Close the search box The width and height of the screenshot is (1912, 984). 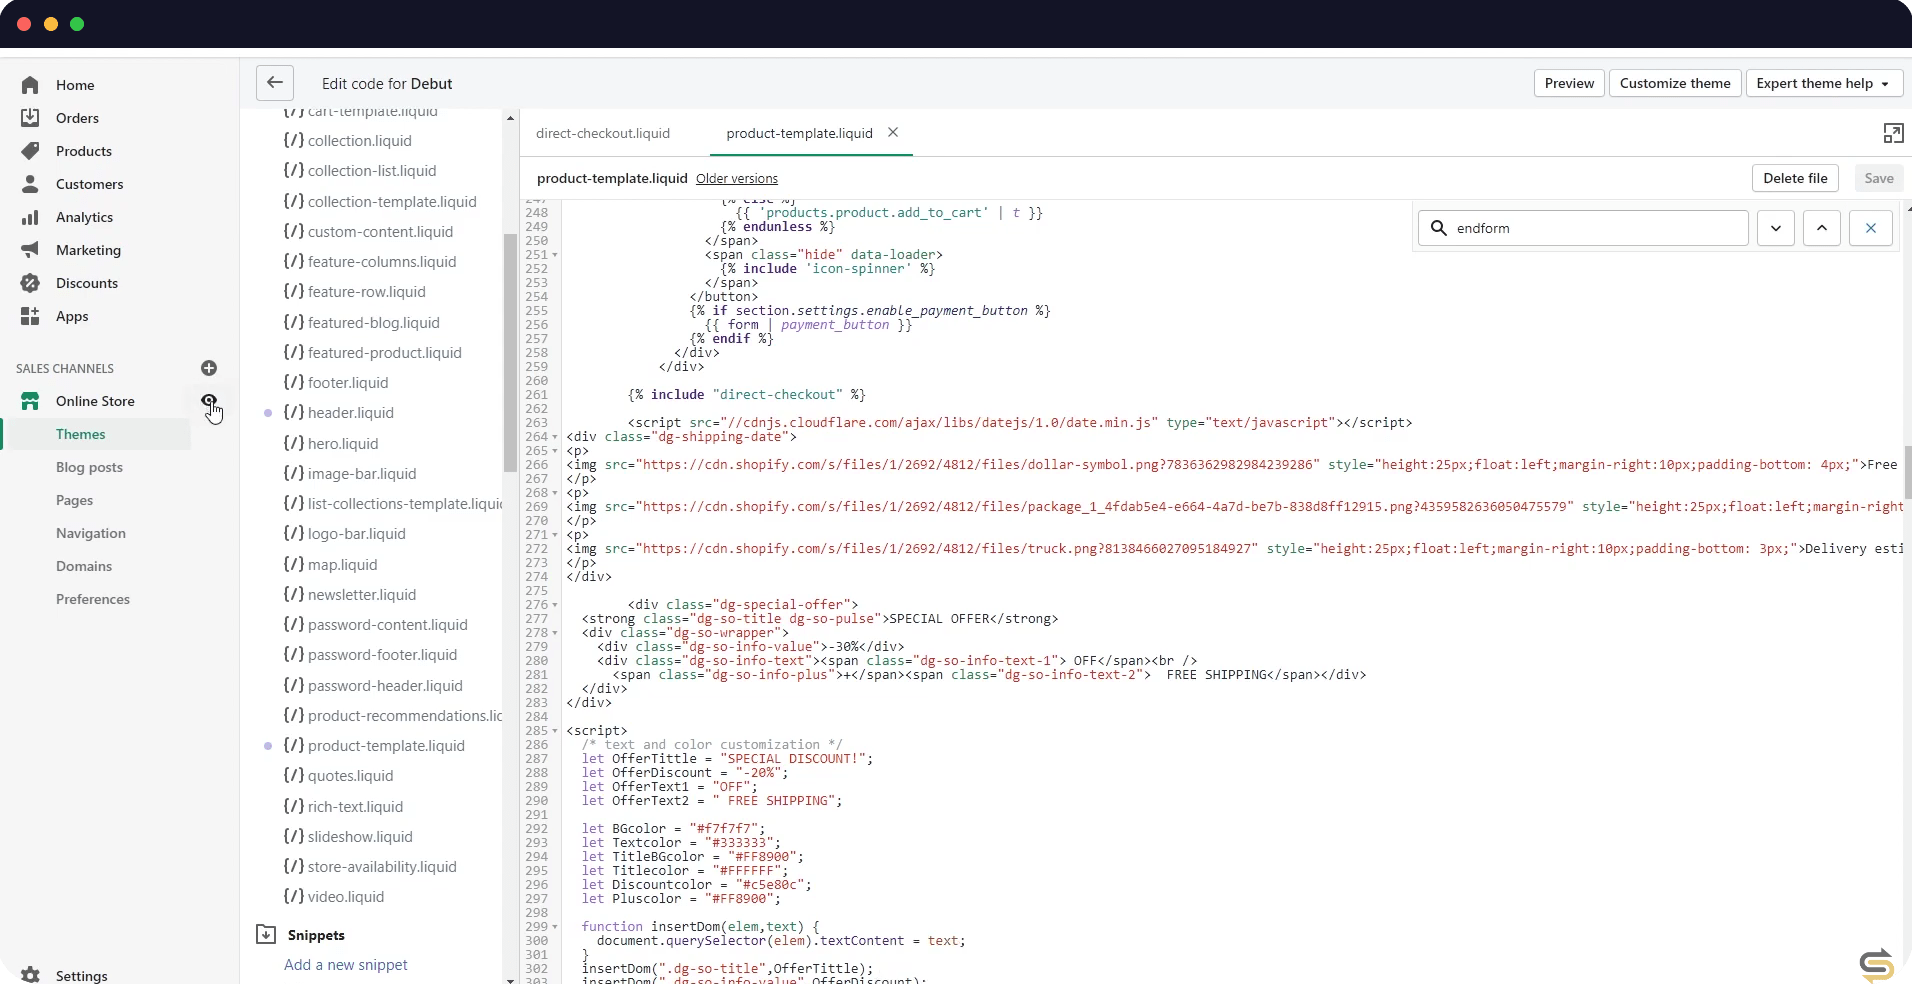[1871, 228]
